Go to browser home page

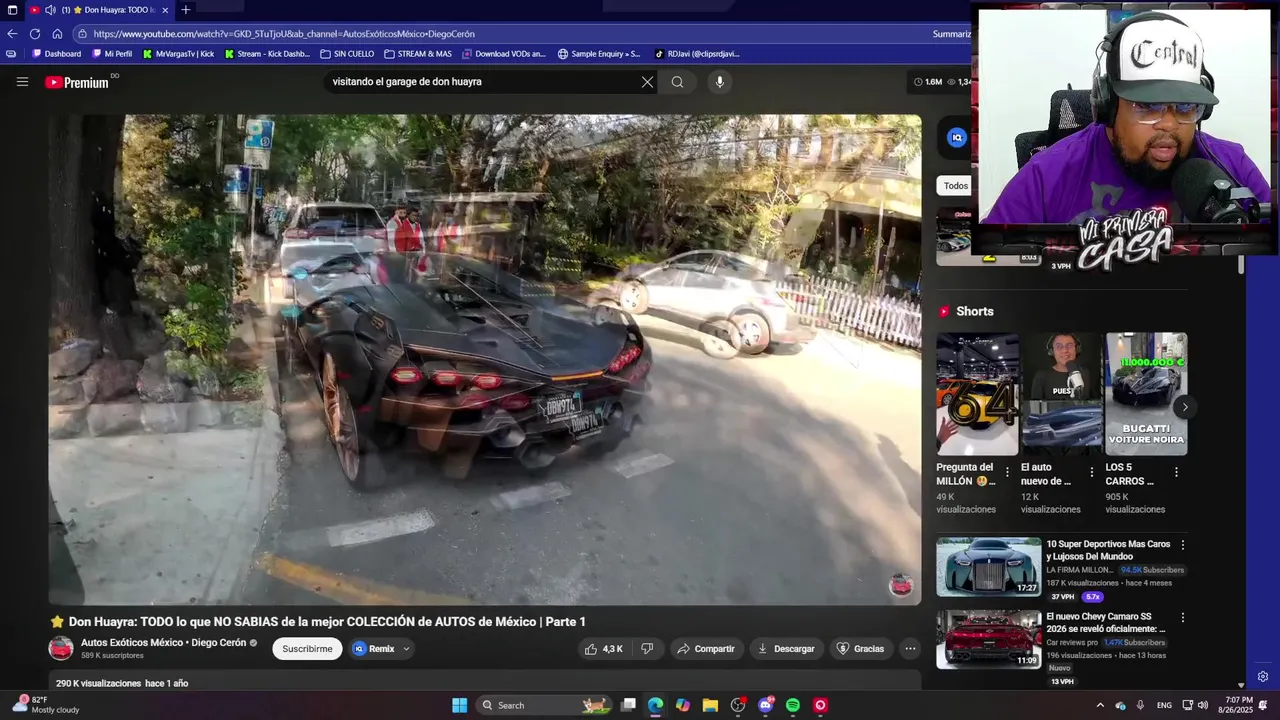tap(57, 33)
